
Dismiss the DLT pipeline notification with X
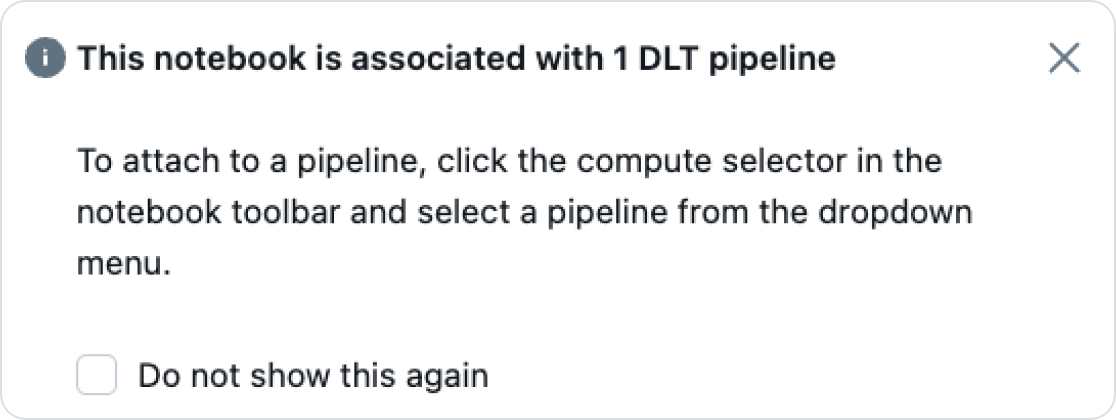[1064, 60]
